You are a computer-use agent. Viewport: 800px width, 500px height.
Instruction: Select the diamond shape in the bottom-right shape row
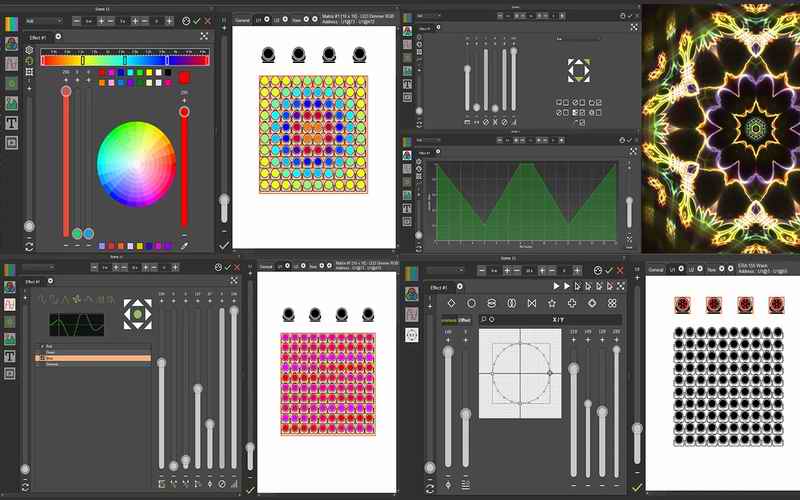(x=450, y=303)
